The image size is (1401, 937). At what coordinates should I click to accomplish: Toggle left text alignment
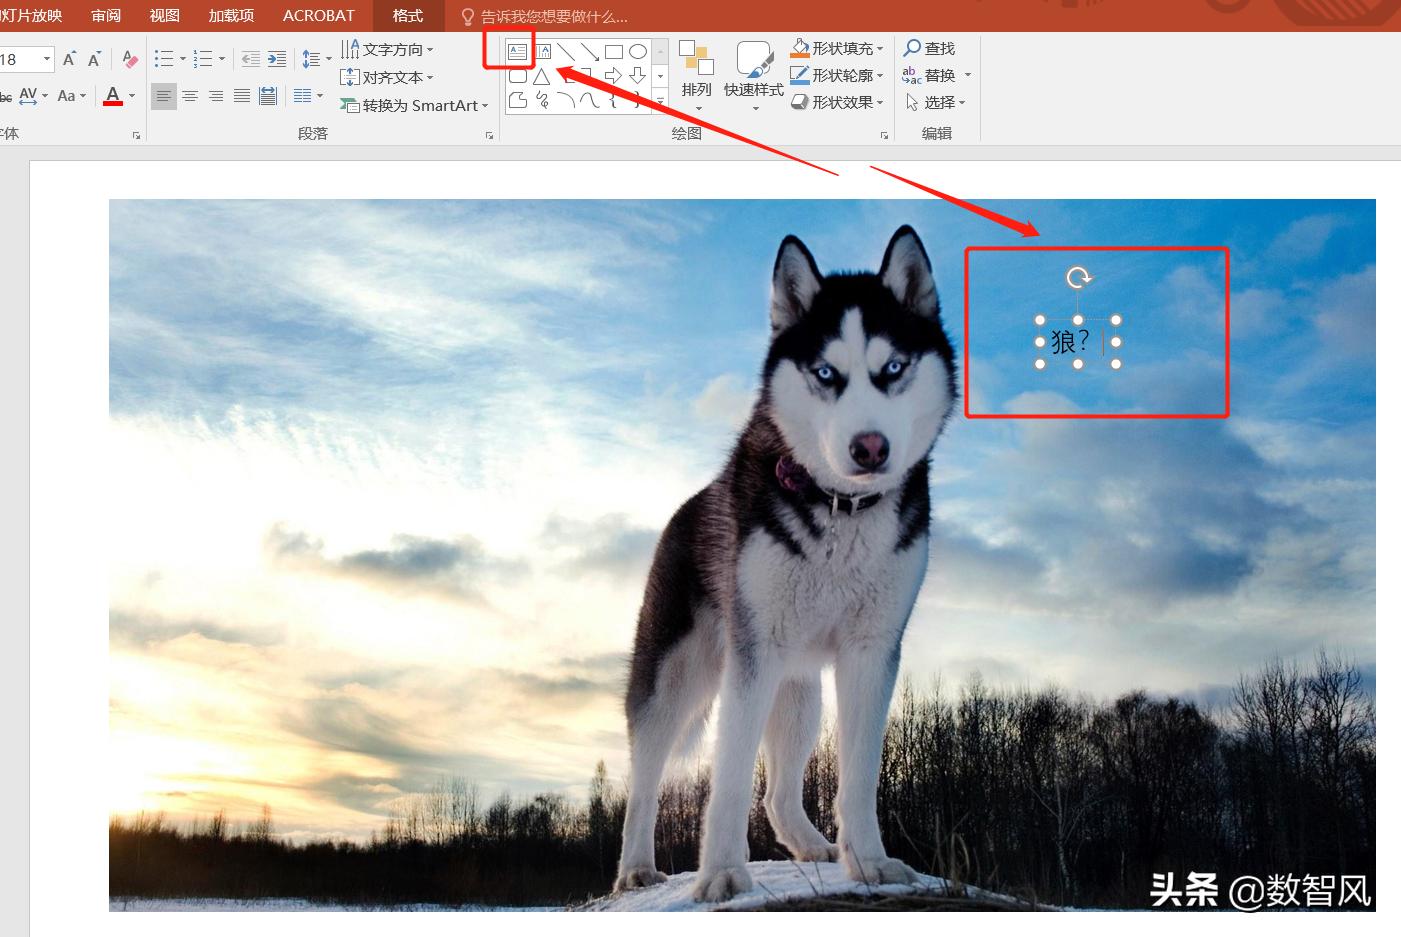163,96
